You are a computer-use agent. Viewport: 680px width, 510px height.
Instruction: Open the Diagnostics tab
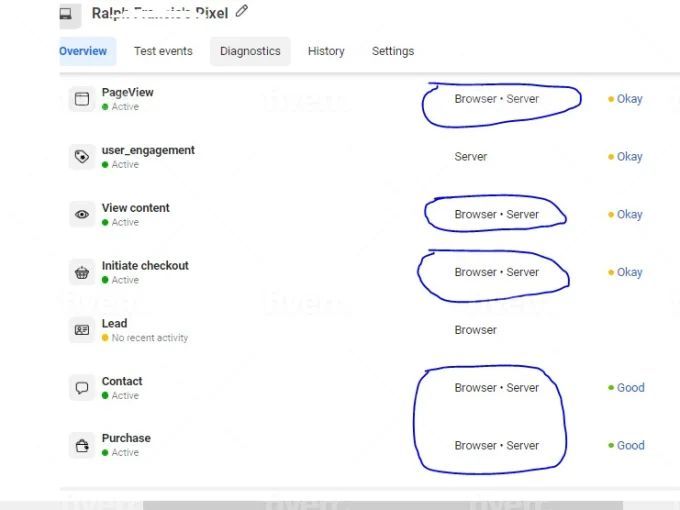(x=250, y=51)
